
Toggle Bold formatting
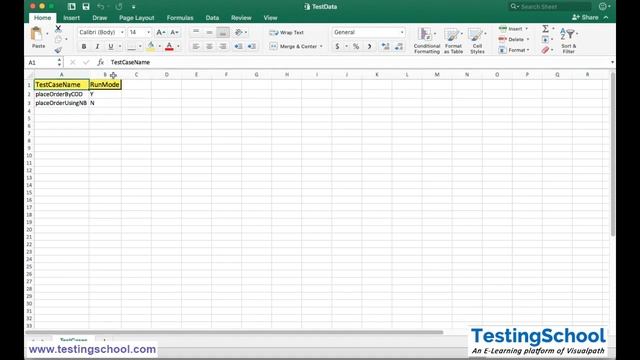(x=84, y=47)
